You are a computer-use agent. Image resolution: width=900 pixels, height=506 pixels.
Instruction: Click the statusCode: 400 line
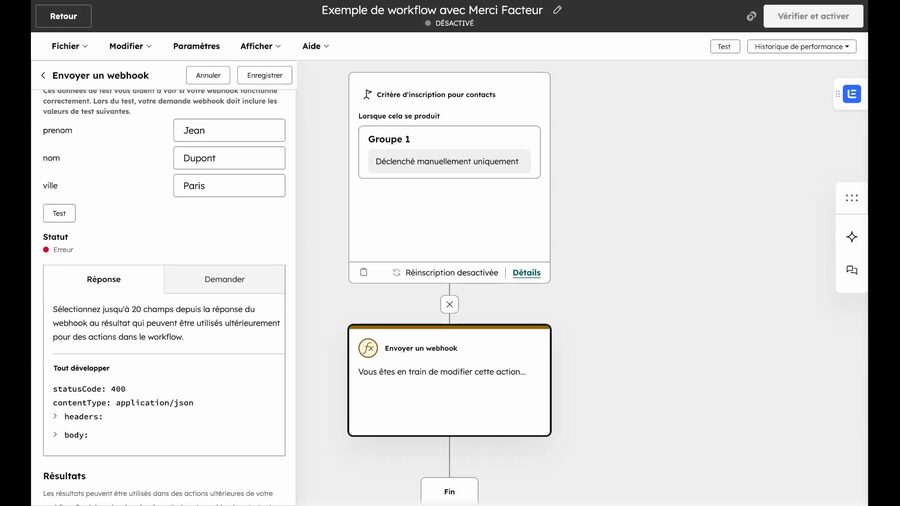pyautogui.click(x=89, y=388)
